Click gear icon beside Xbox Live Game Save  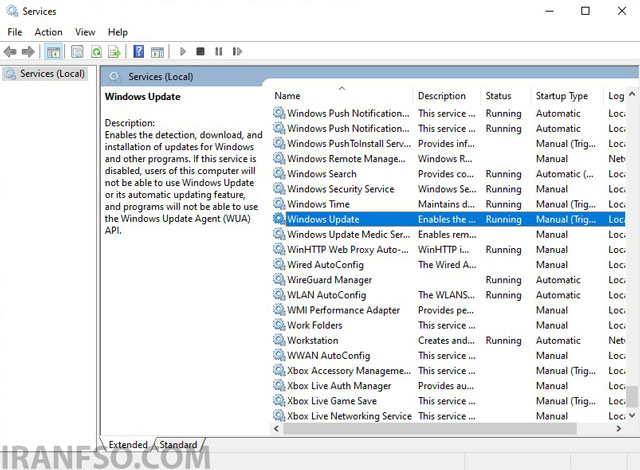(279, 401)
